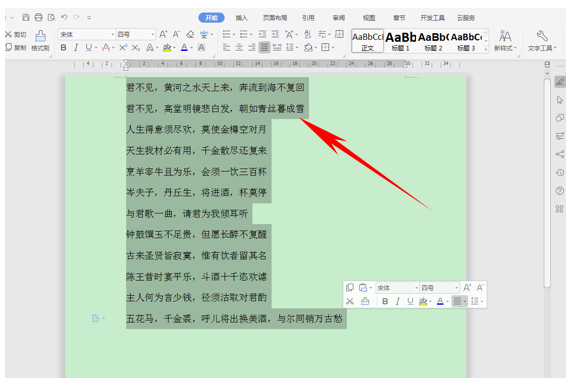Apply yellow highlight in floating mini toolbar

click(423, 301)
